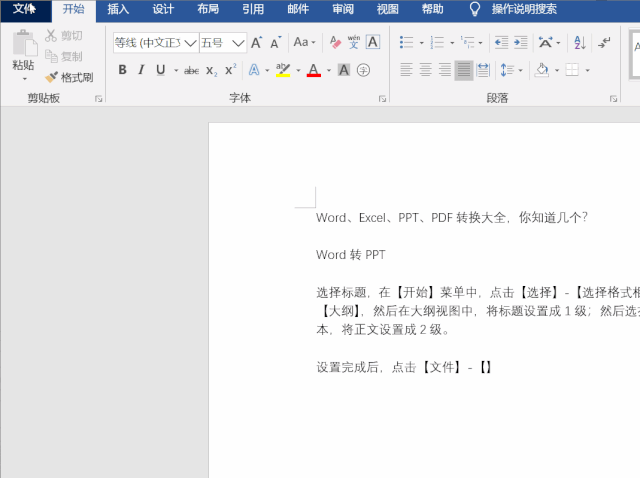Click the decrease font size icon
Screen dimensions: 640x478
click(x=276, y=42)
